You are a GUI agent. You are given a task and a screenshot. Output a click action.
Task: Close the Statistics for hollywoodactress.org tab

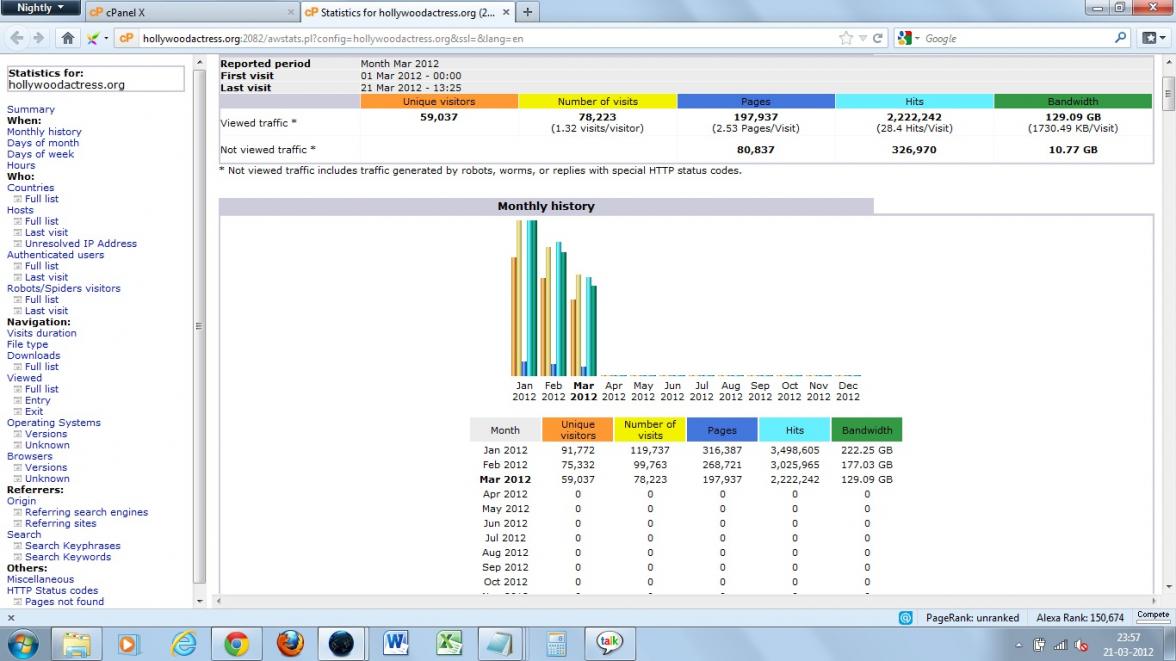tap(506, 13)
